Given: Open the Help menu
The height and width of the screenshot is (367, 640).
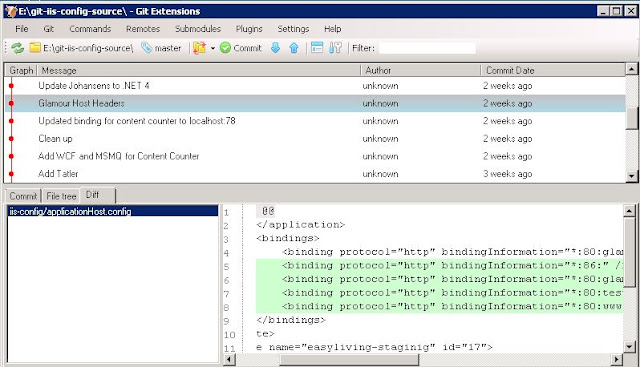Looking at the screenshot, I should click(x=333, y=29).
